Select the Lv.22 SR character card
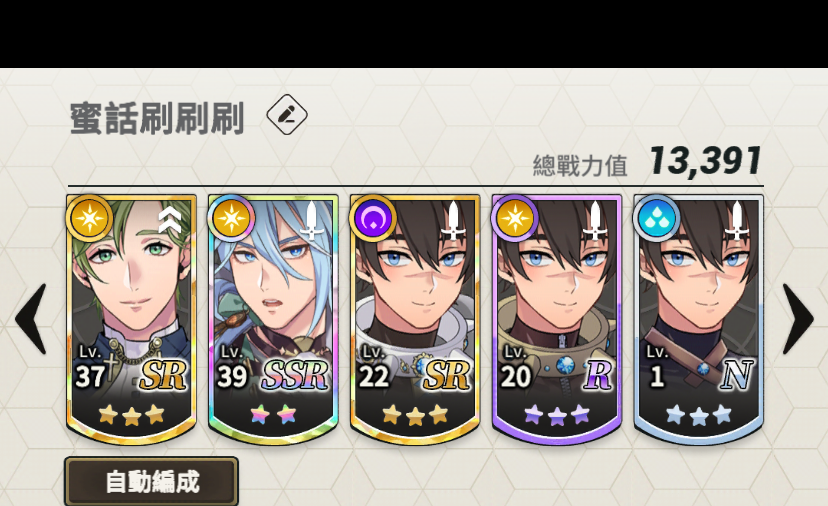The image size is (828, 506). (415, 319)
